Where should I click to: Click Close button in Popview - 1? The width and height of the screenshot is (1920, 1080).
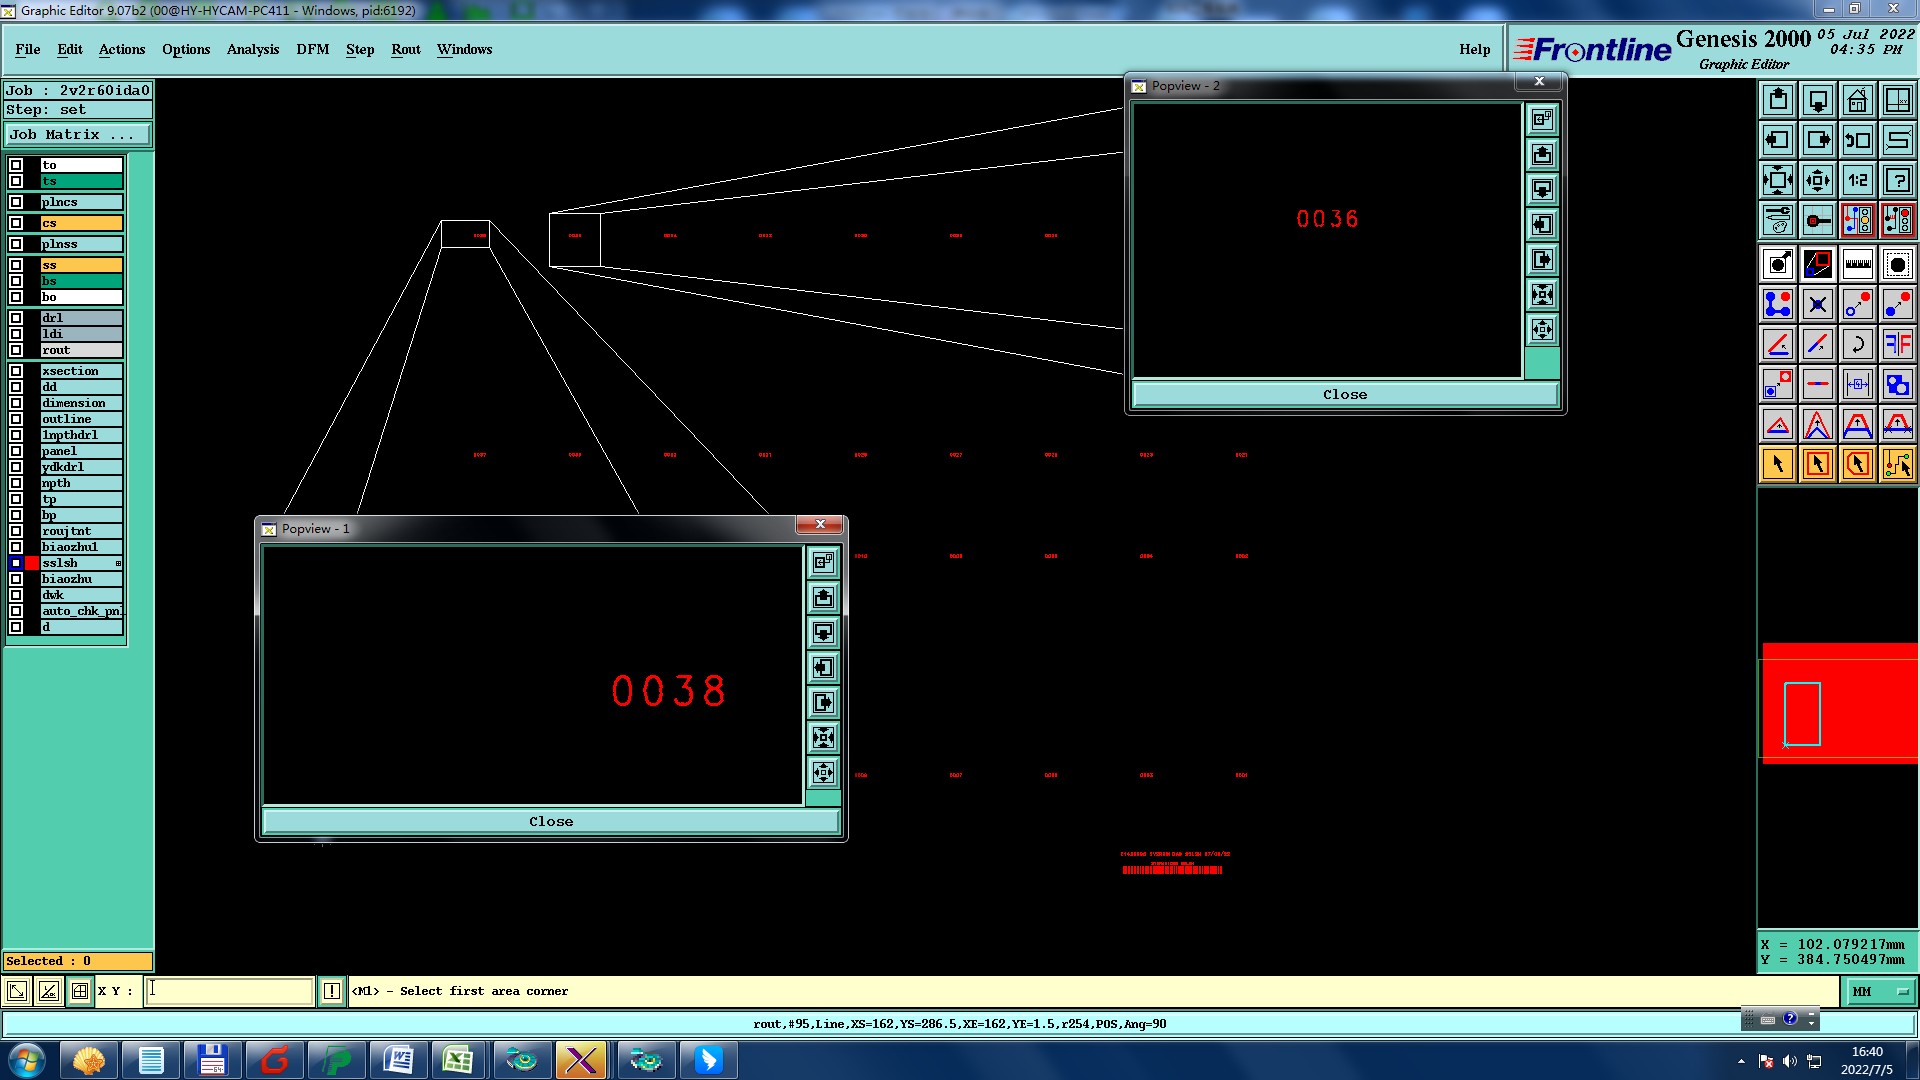click(550, 821)
